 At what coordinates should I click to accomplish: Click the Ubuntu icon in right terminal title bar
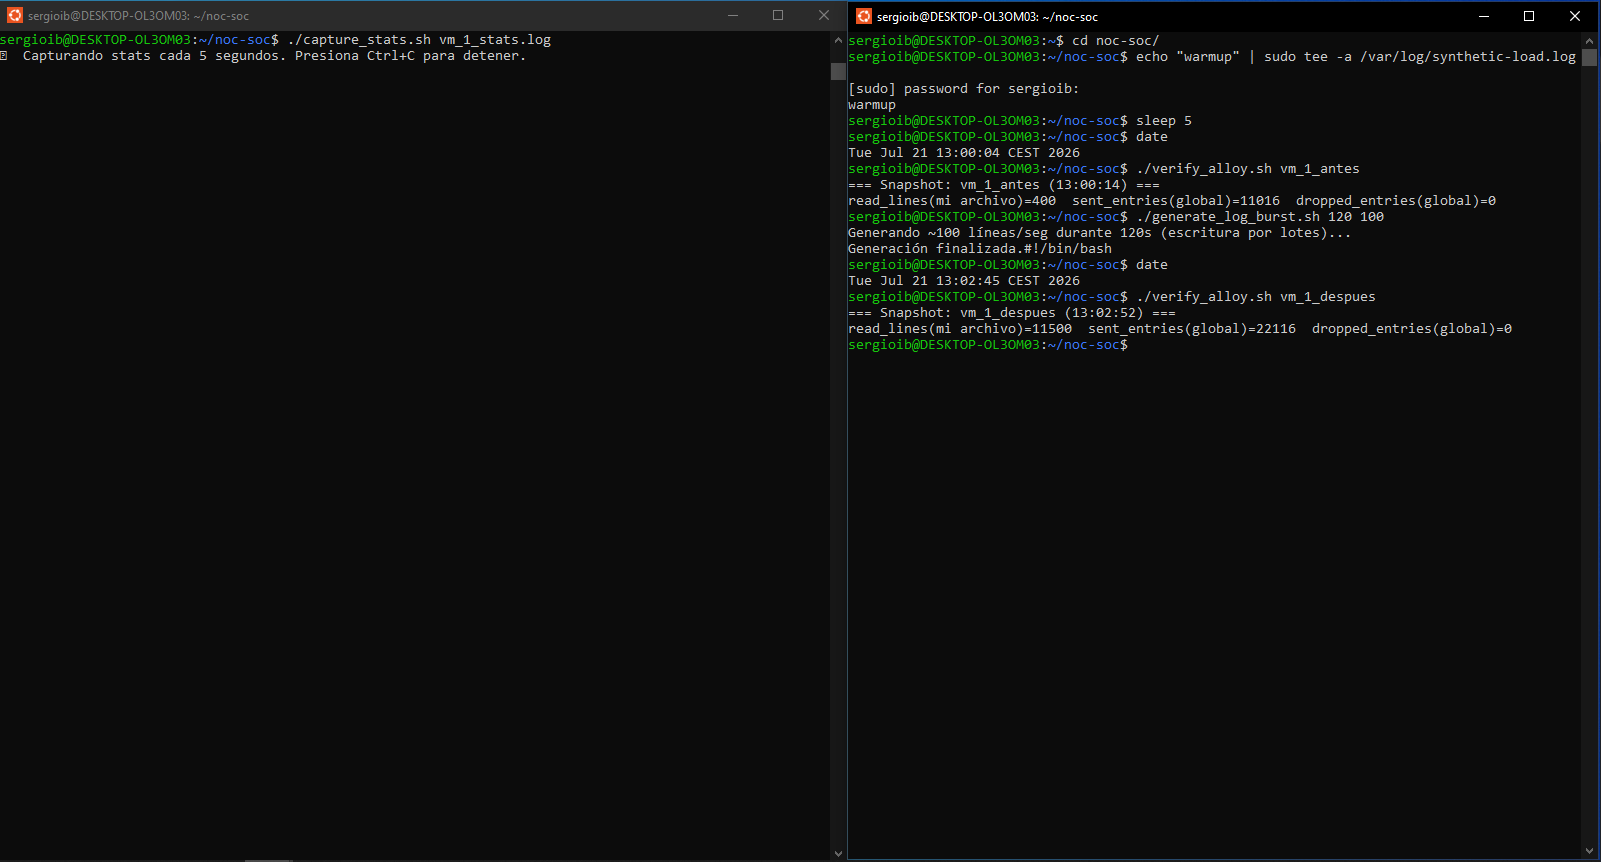(x=864, y=16)
